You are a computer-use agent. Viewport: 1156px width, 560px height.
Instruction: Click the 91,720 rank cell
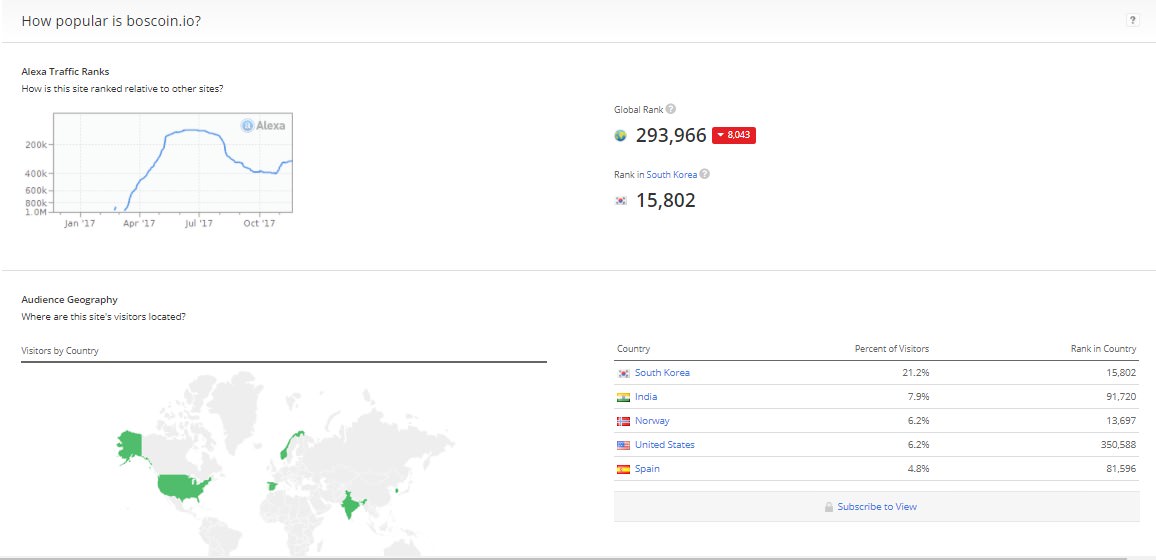[1121, 396]
